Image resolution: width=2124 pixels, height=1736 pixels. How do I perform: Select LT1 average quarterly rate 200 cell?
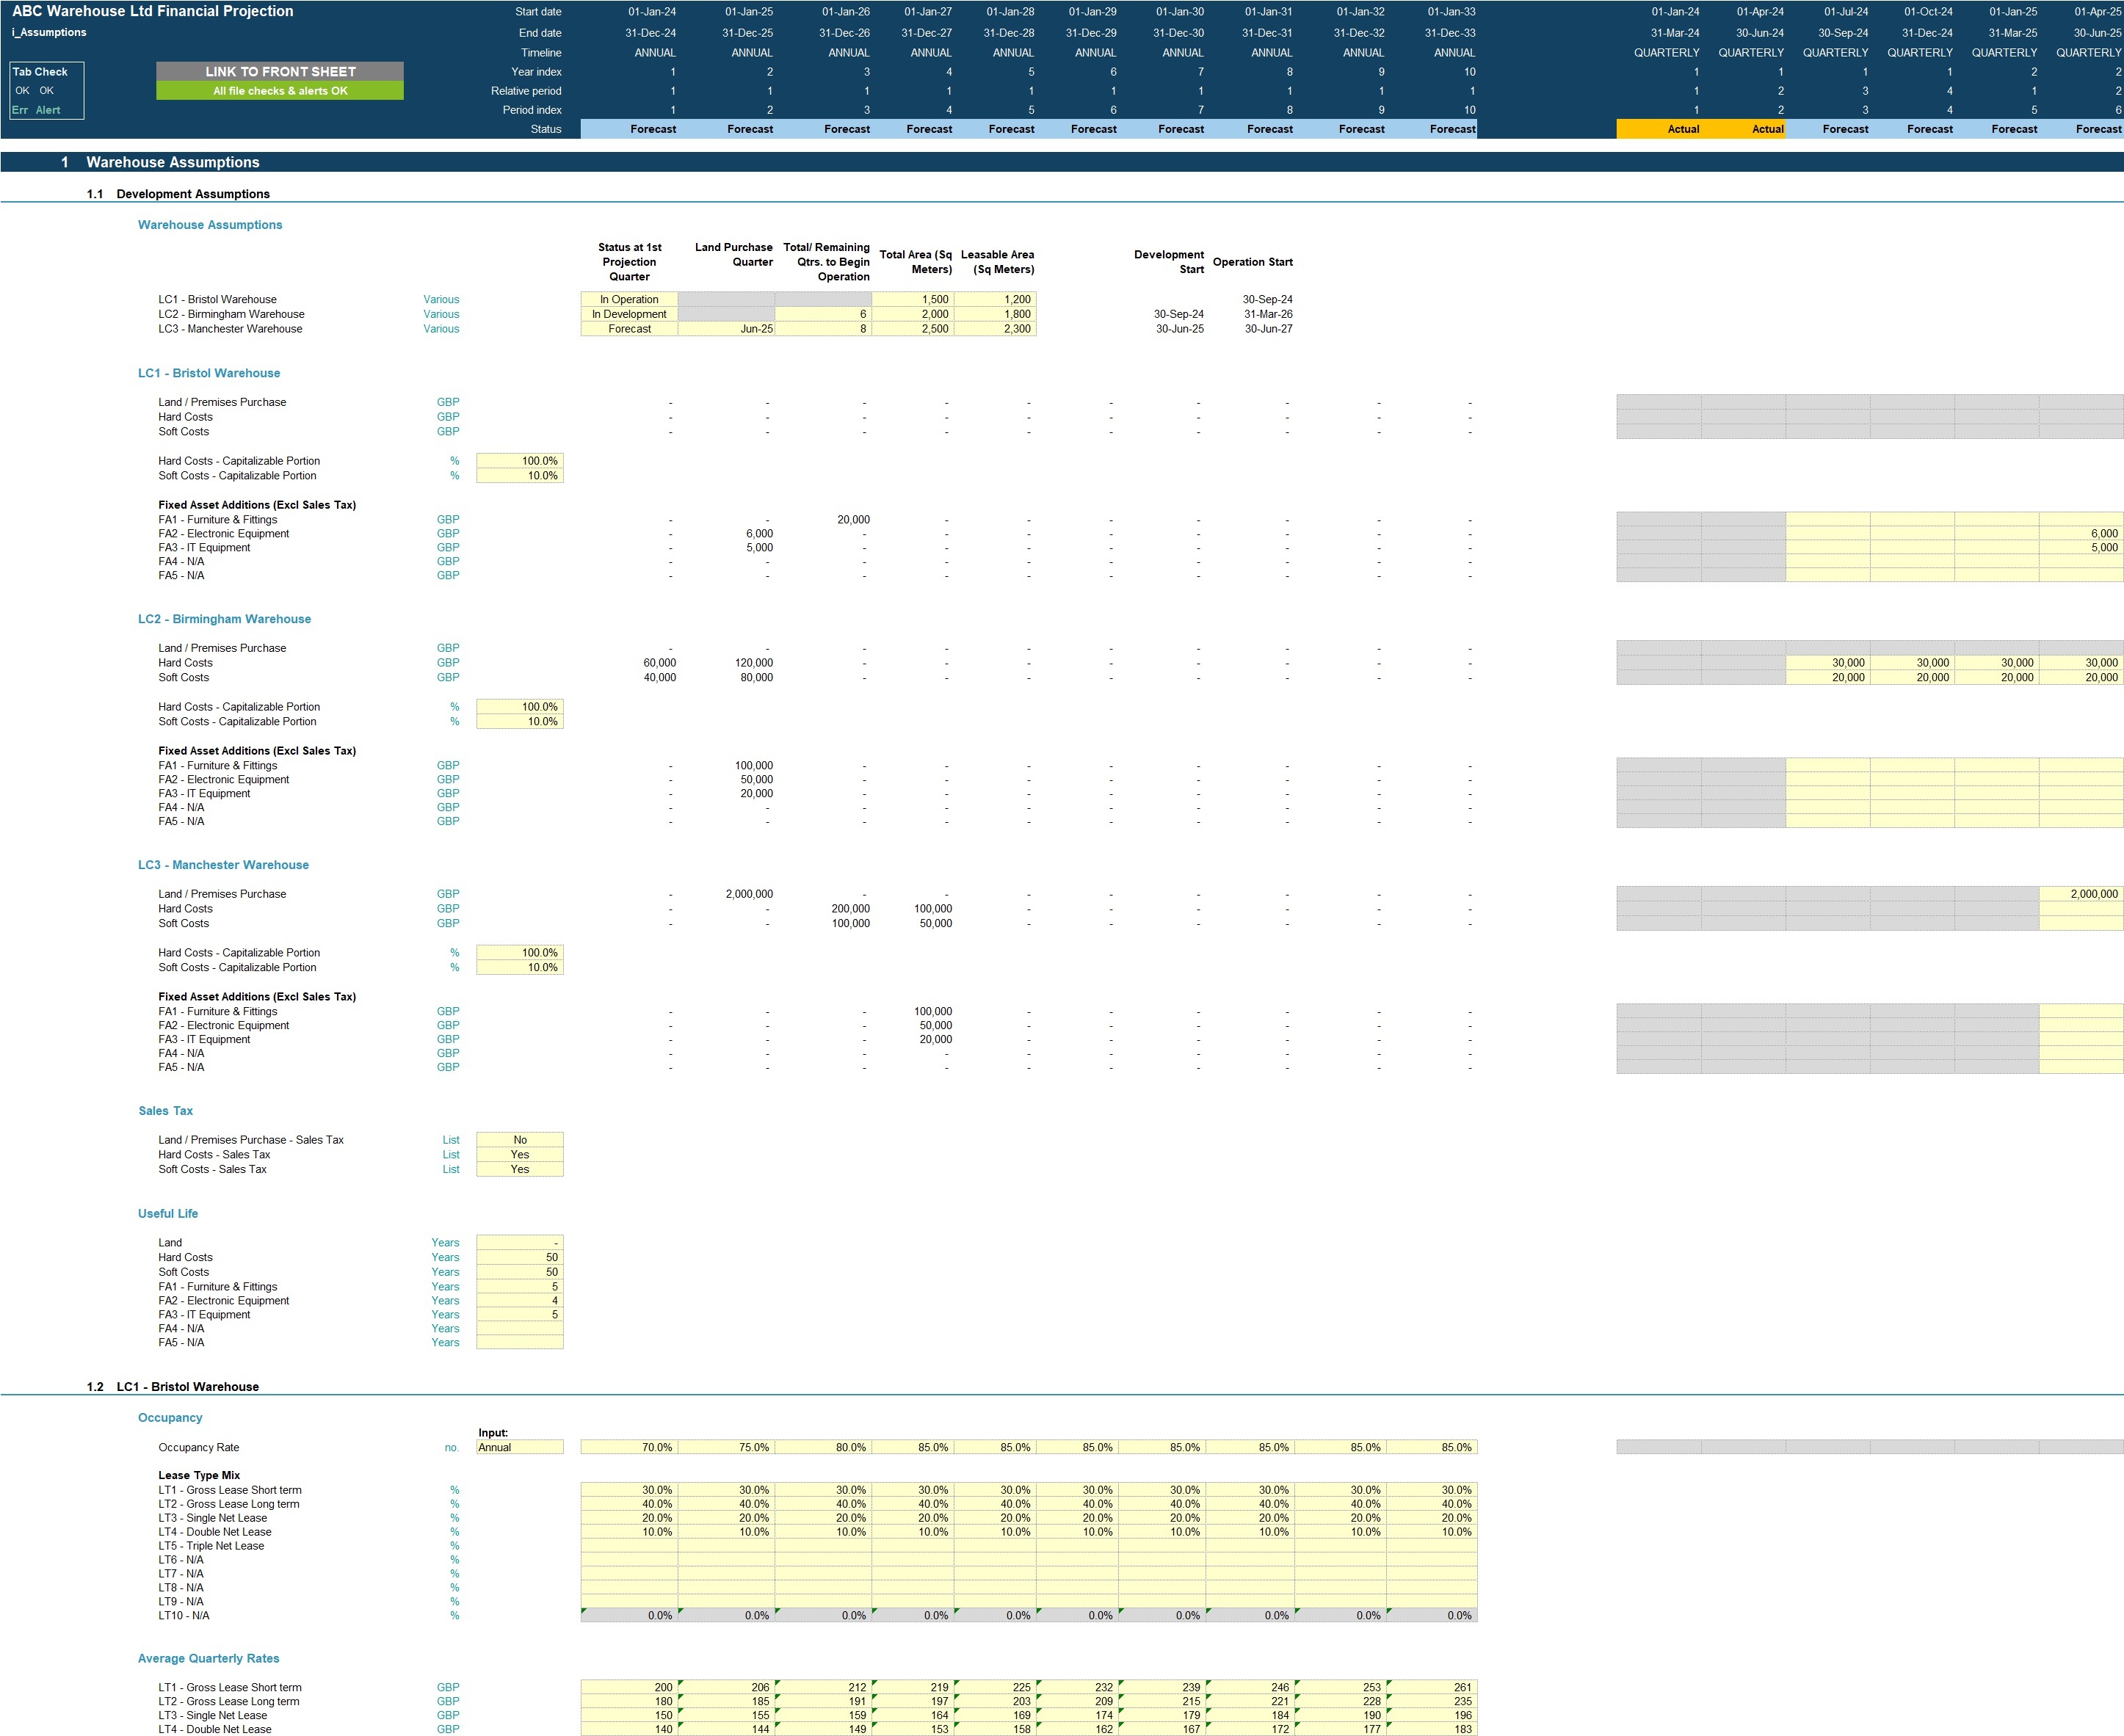tap(629, 1687)
